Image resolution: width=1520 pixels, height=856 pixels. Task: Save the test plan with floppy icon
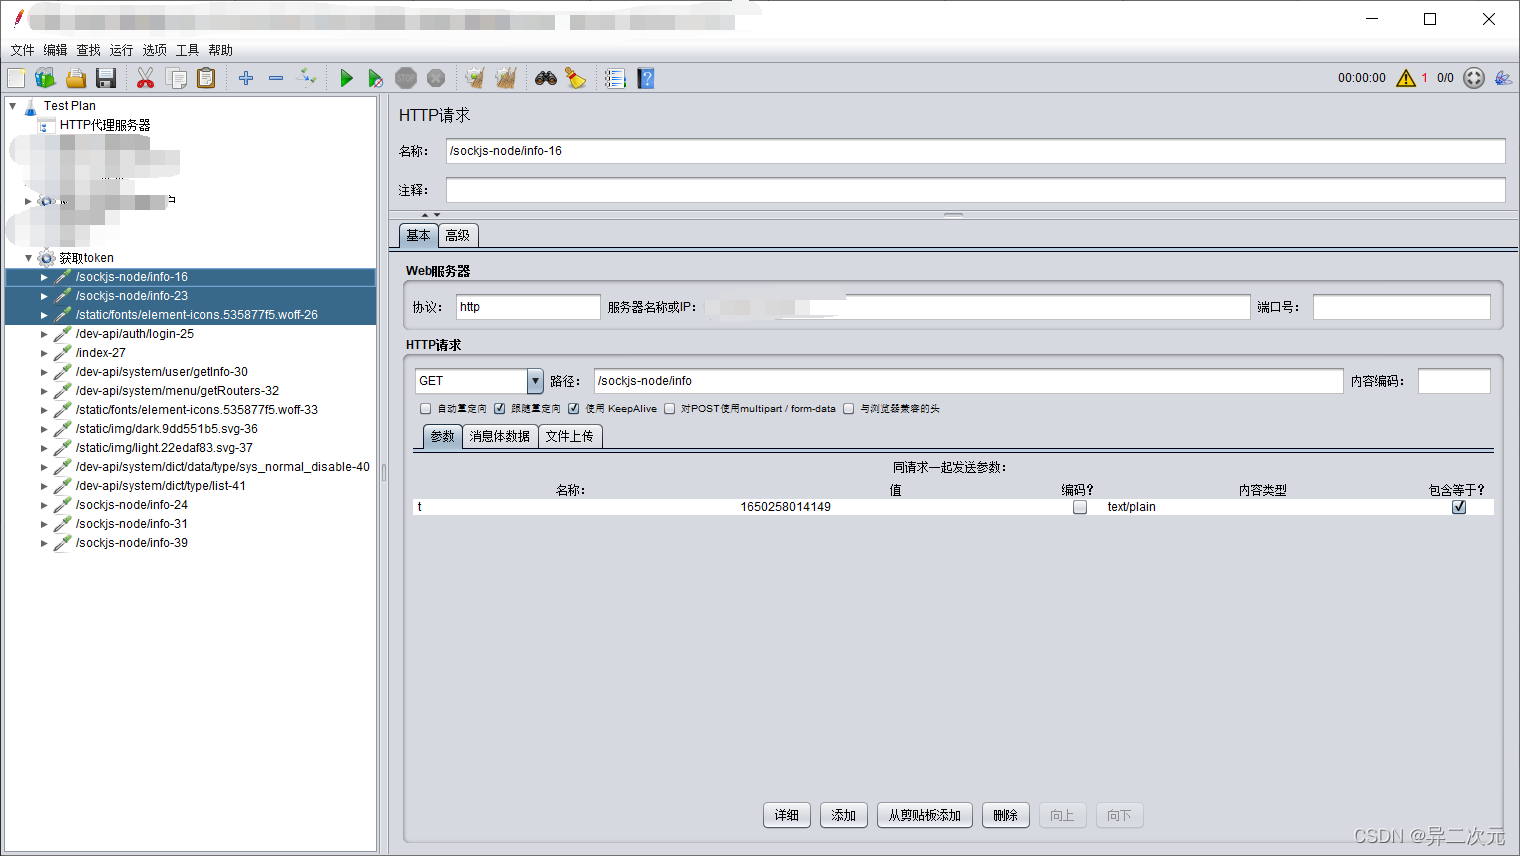click(x=106, y=78)
